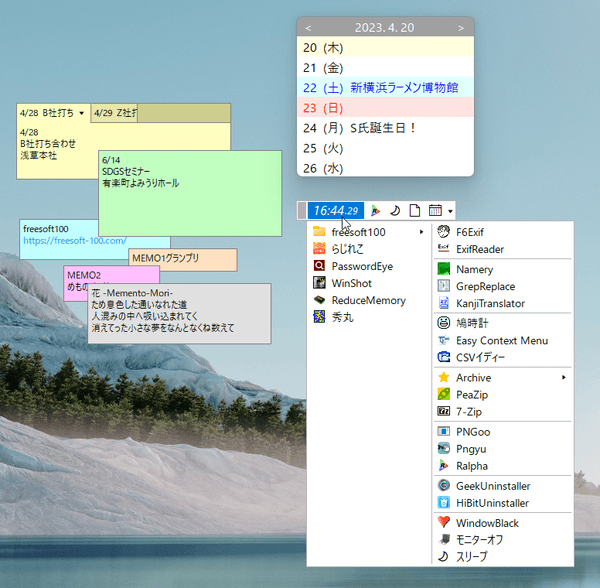Open F6Exif in the launcher menu
This screenshot has height=588, width=600.
[x=472, y=232]
